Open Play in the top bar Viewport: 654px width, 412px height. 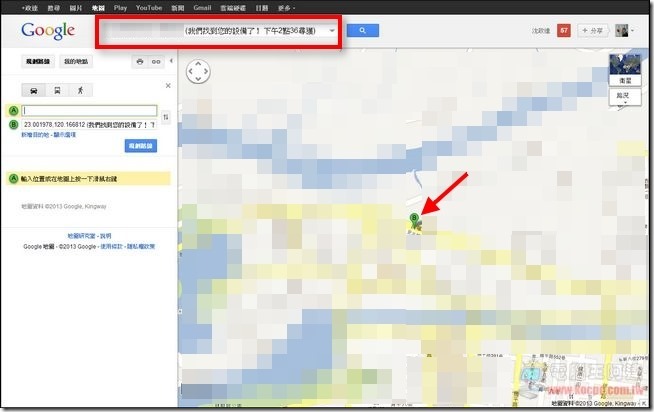pos(120,8)
